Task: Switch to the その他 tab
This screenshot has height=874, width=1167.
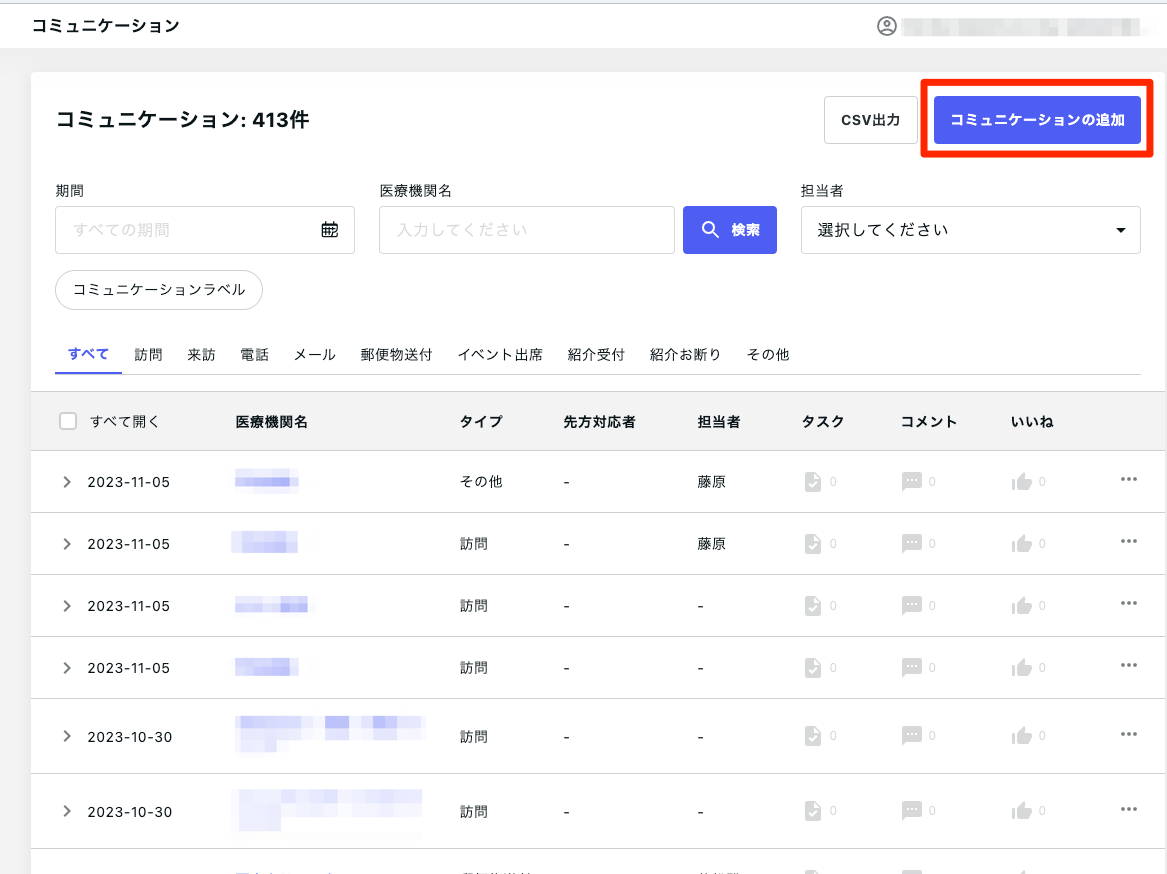Action: point(768,354)
